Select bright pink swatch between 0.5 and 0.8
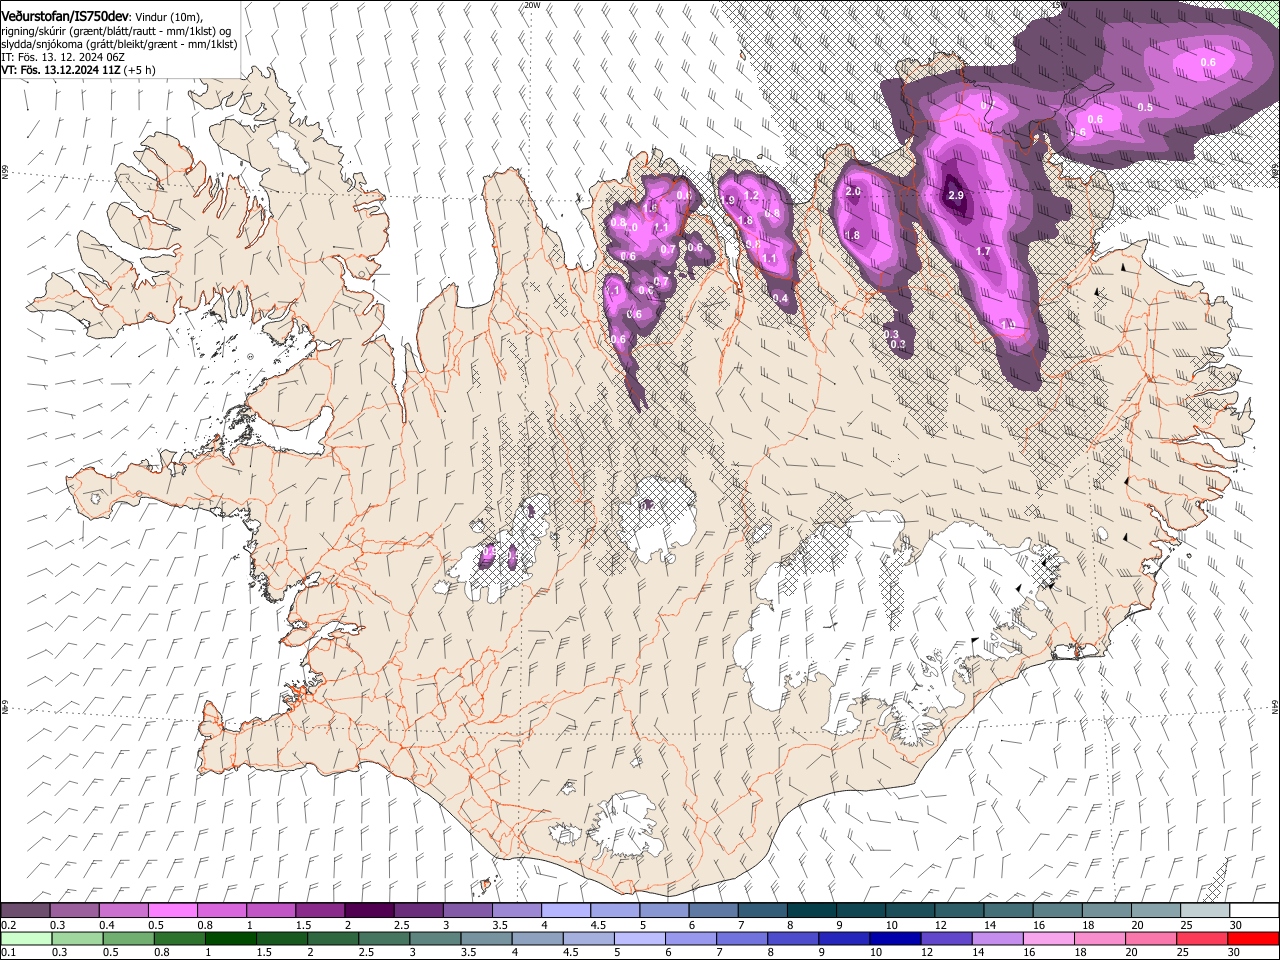This screenshot has width=1280, height=960. tap(172, 911)
